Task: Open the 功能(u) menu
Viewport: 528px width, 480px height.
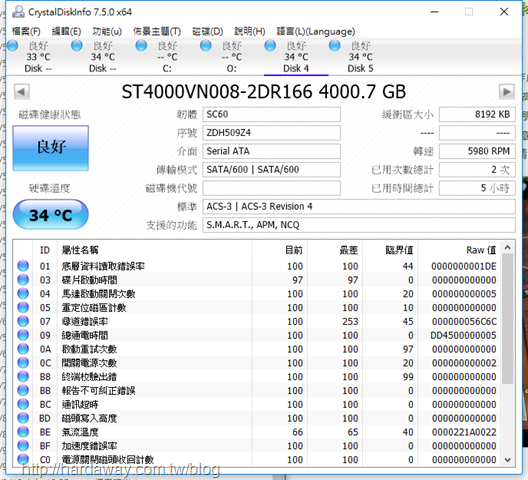Action: tap(107, 31)
